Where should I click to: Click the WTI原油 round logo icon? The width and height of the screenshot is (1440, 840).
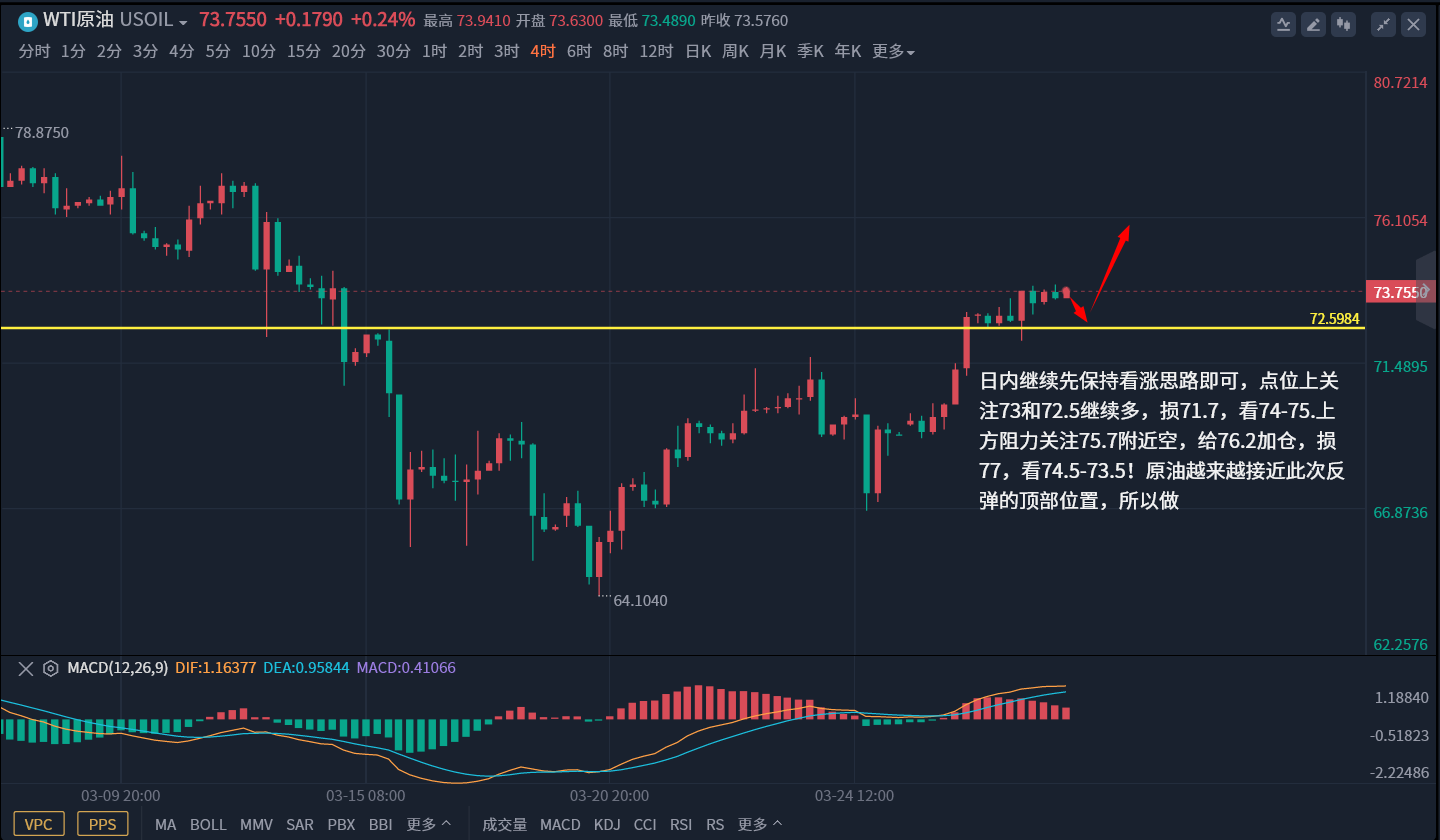28,21
